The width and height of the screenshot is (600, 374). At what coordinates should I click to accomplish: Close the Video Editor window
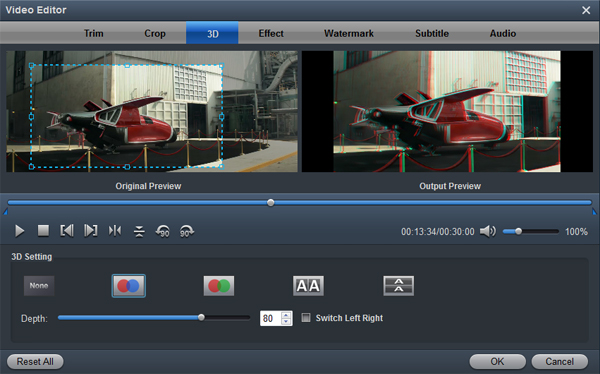click(586, 10)
